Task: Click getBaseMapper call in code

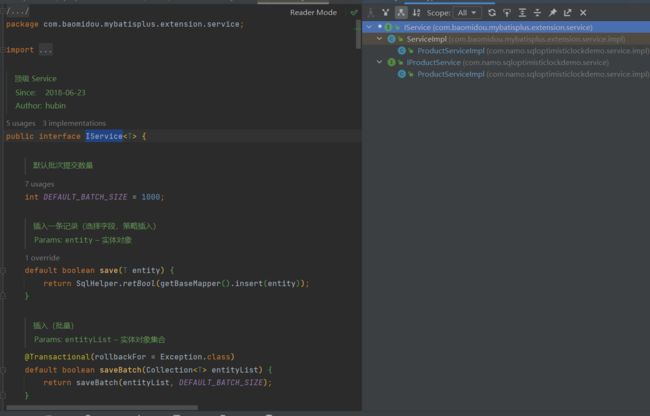Action: click(190, 283)
